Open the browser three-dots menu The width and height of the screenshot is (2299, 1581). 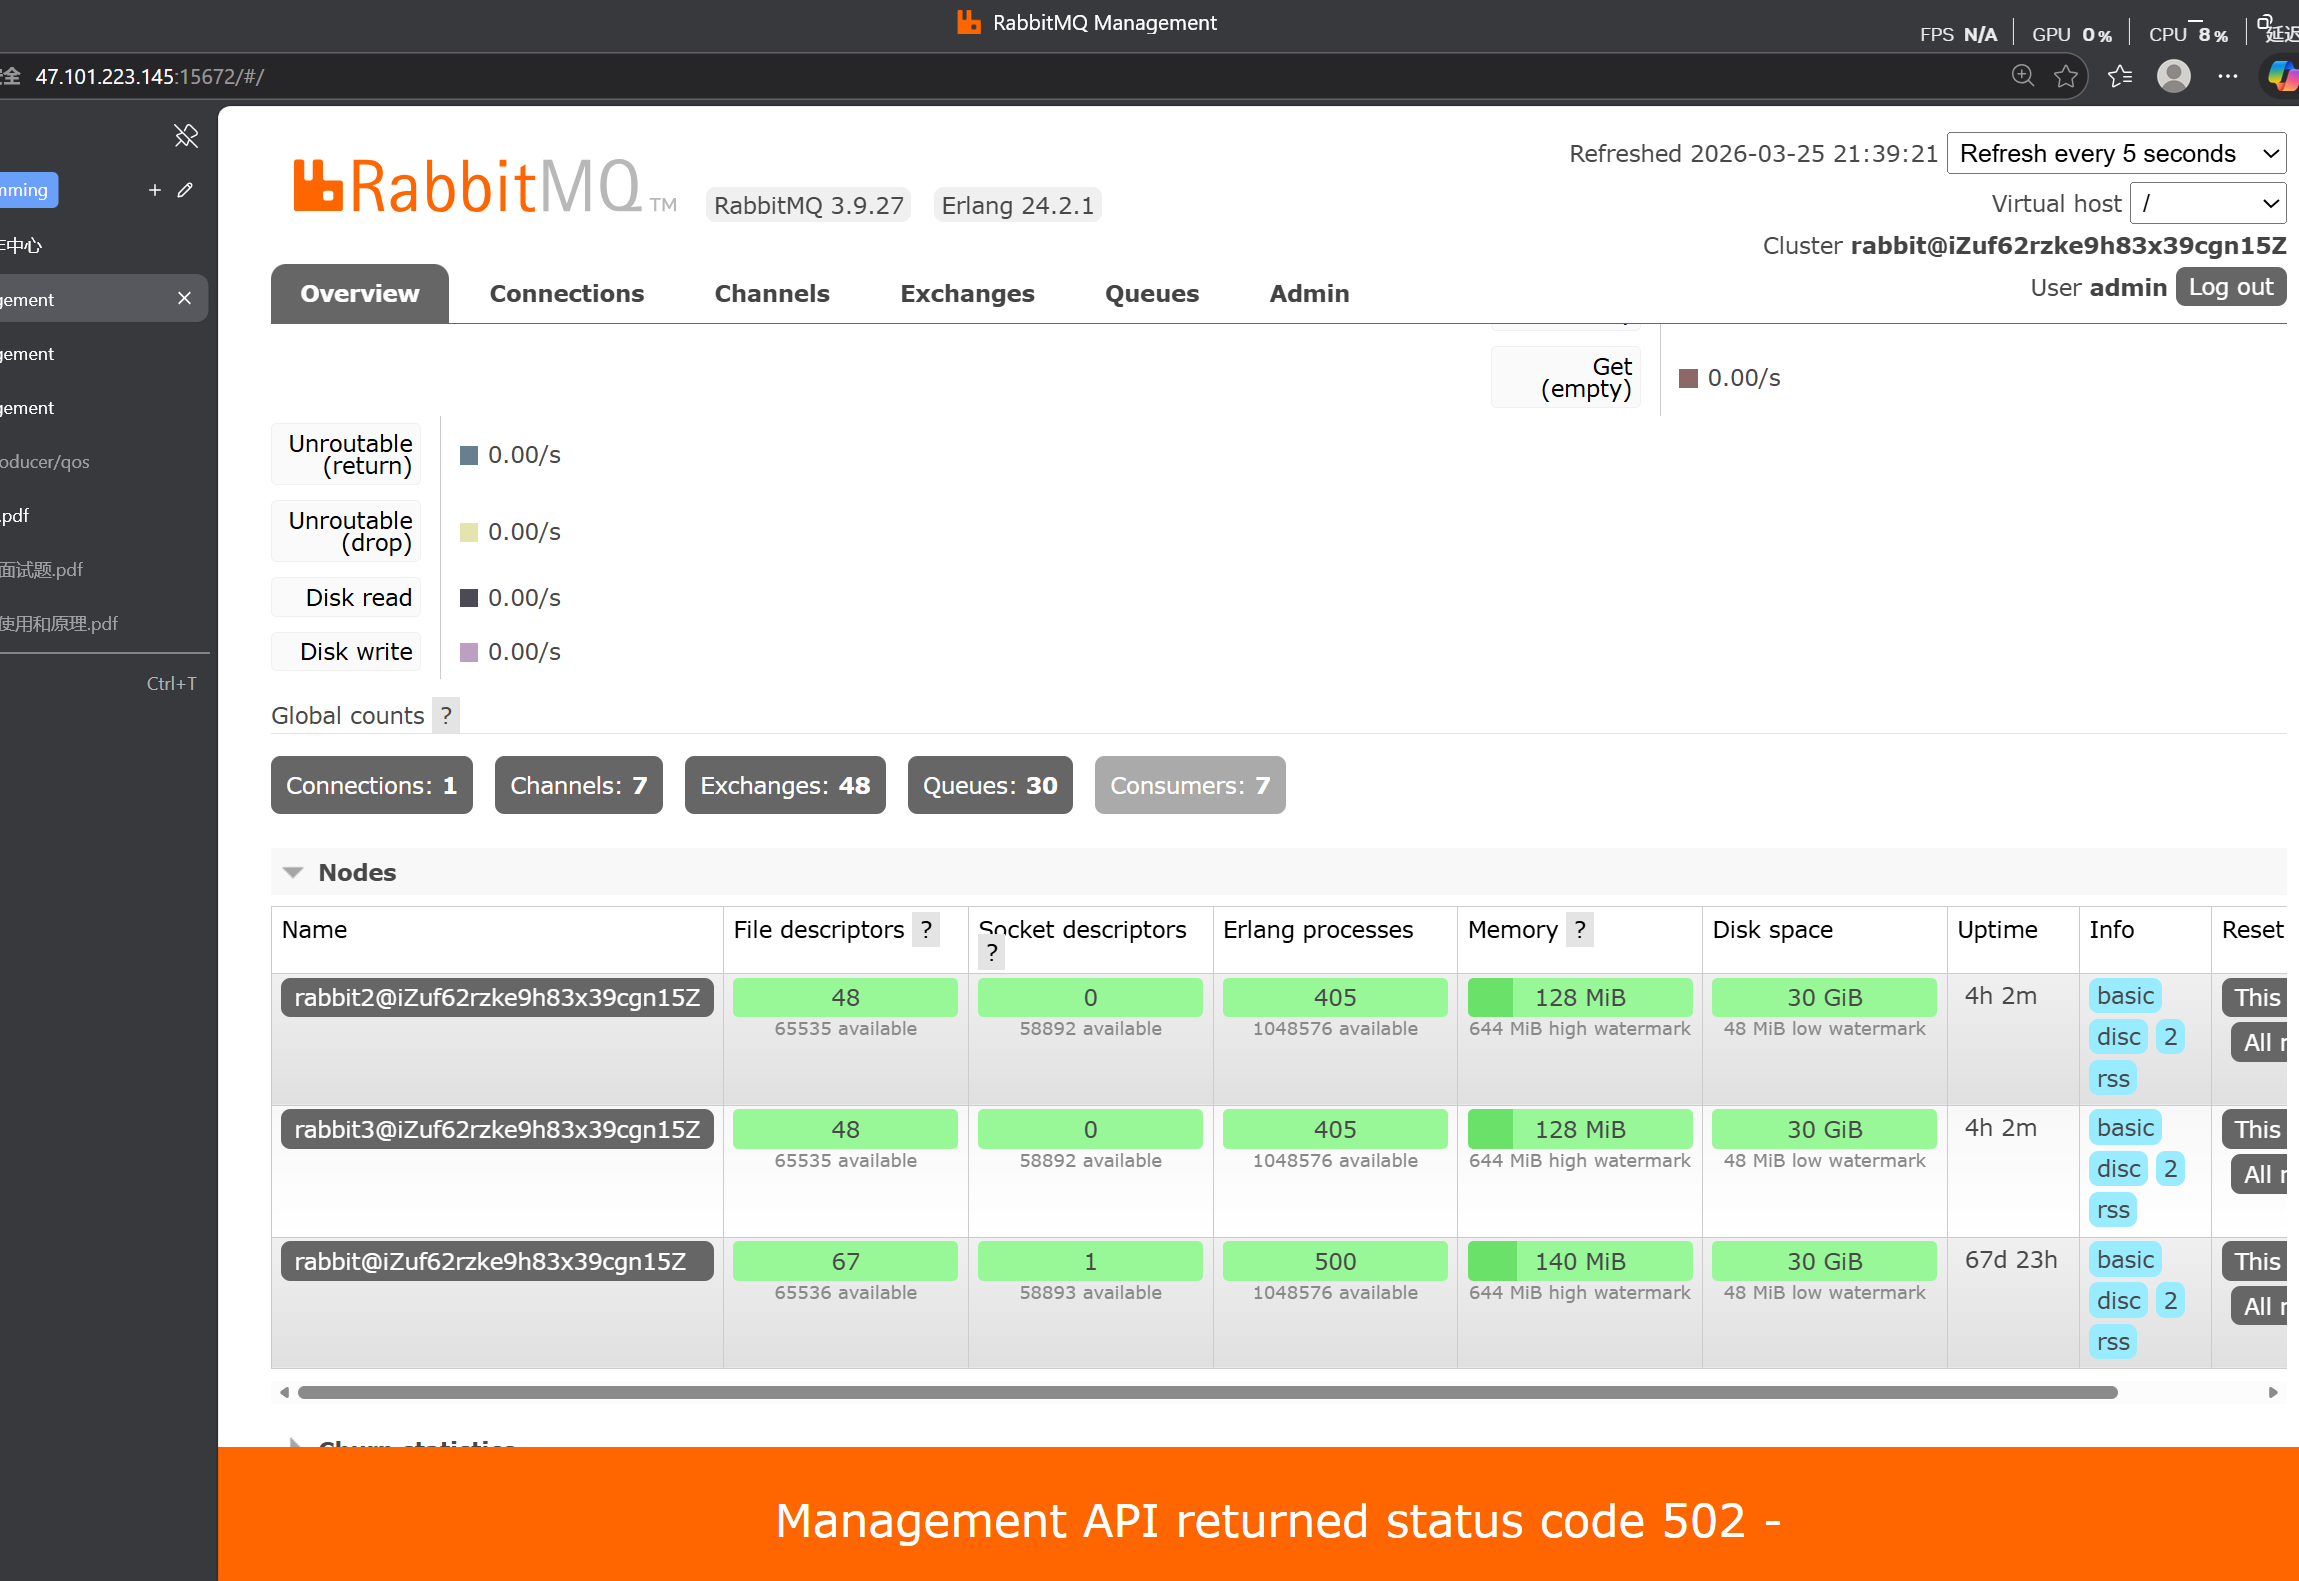coord(2227,76)
